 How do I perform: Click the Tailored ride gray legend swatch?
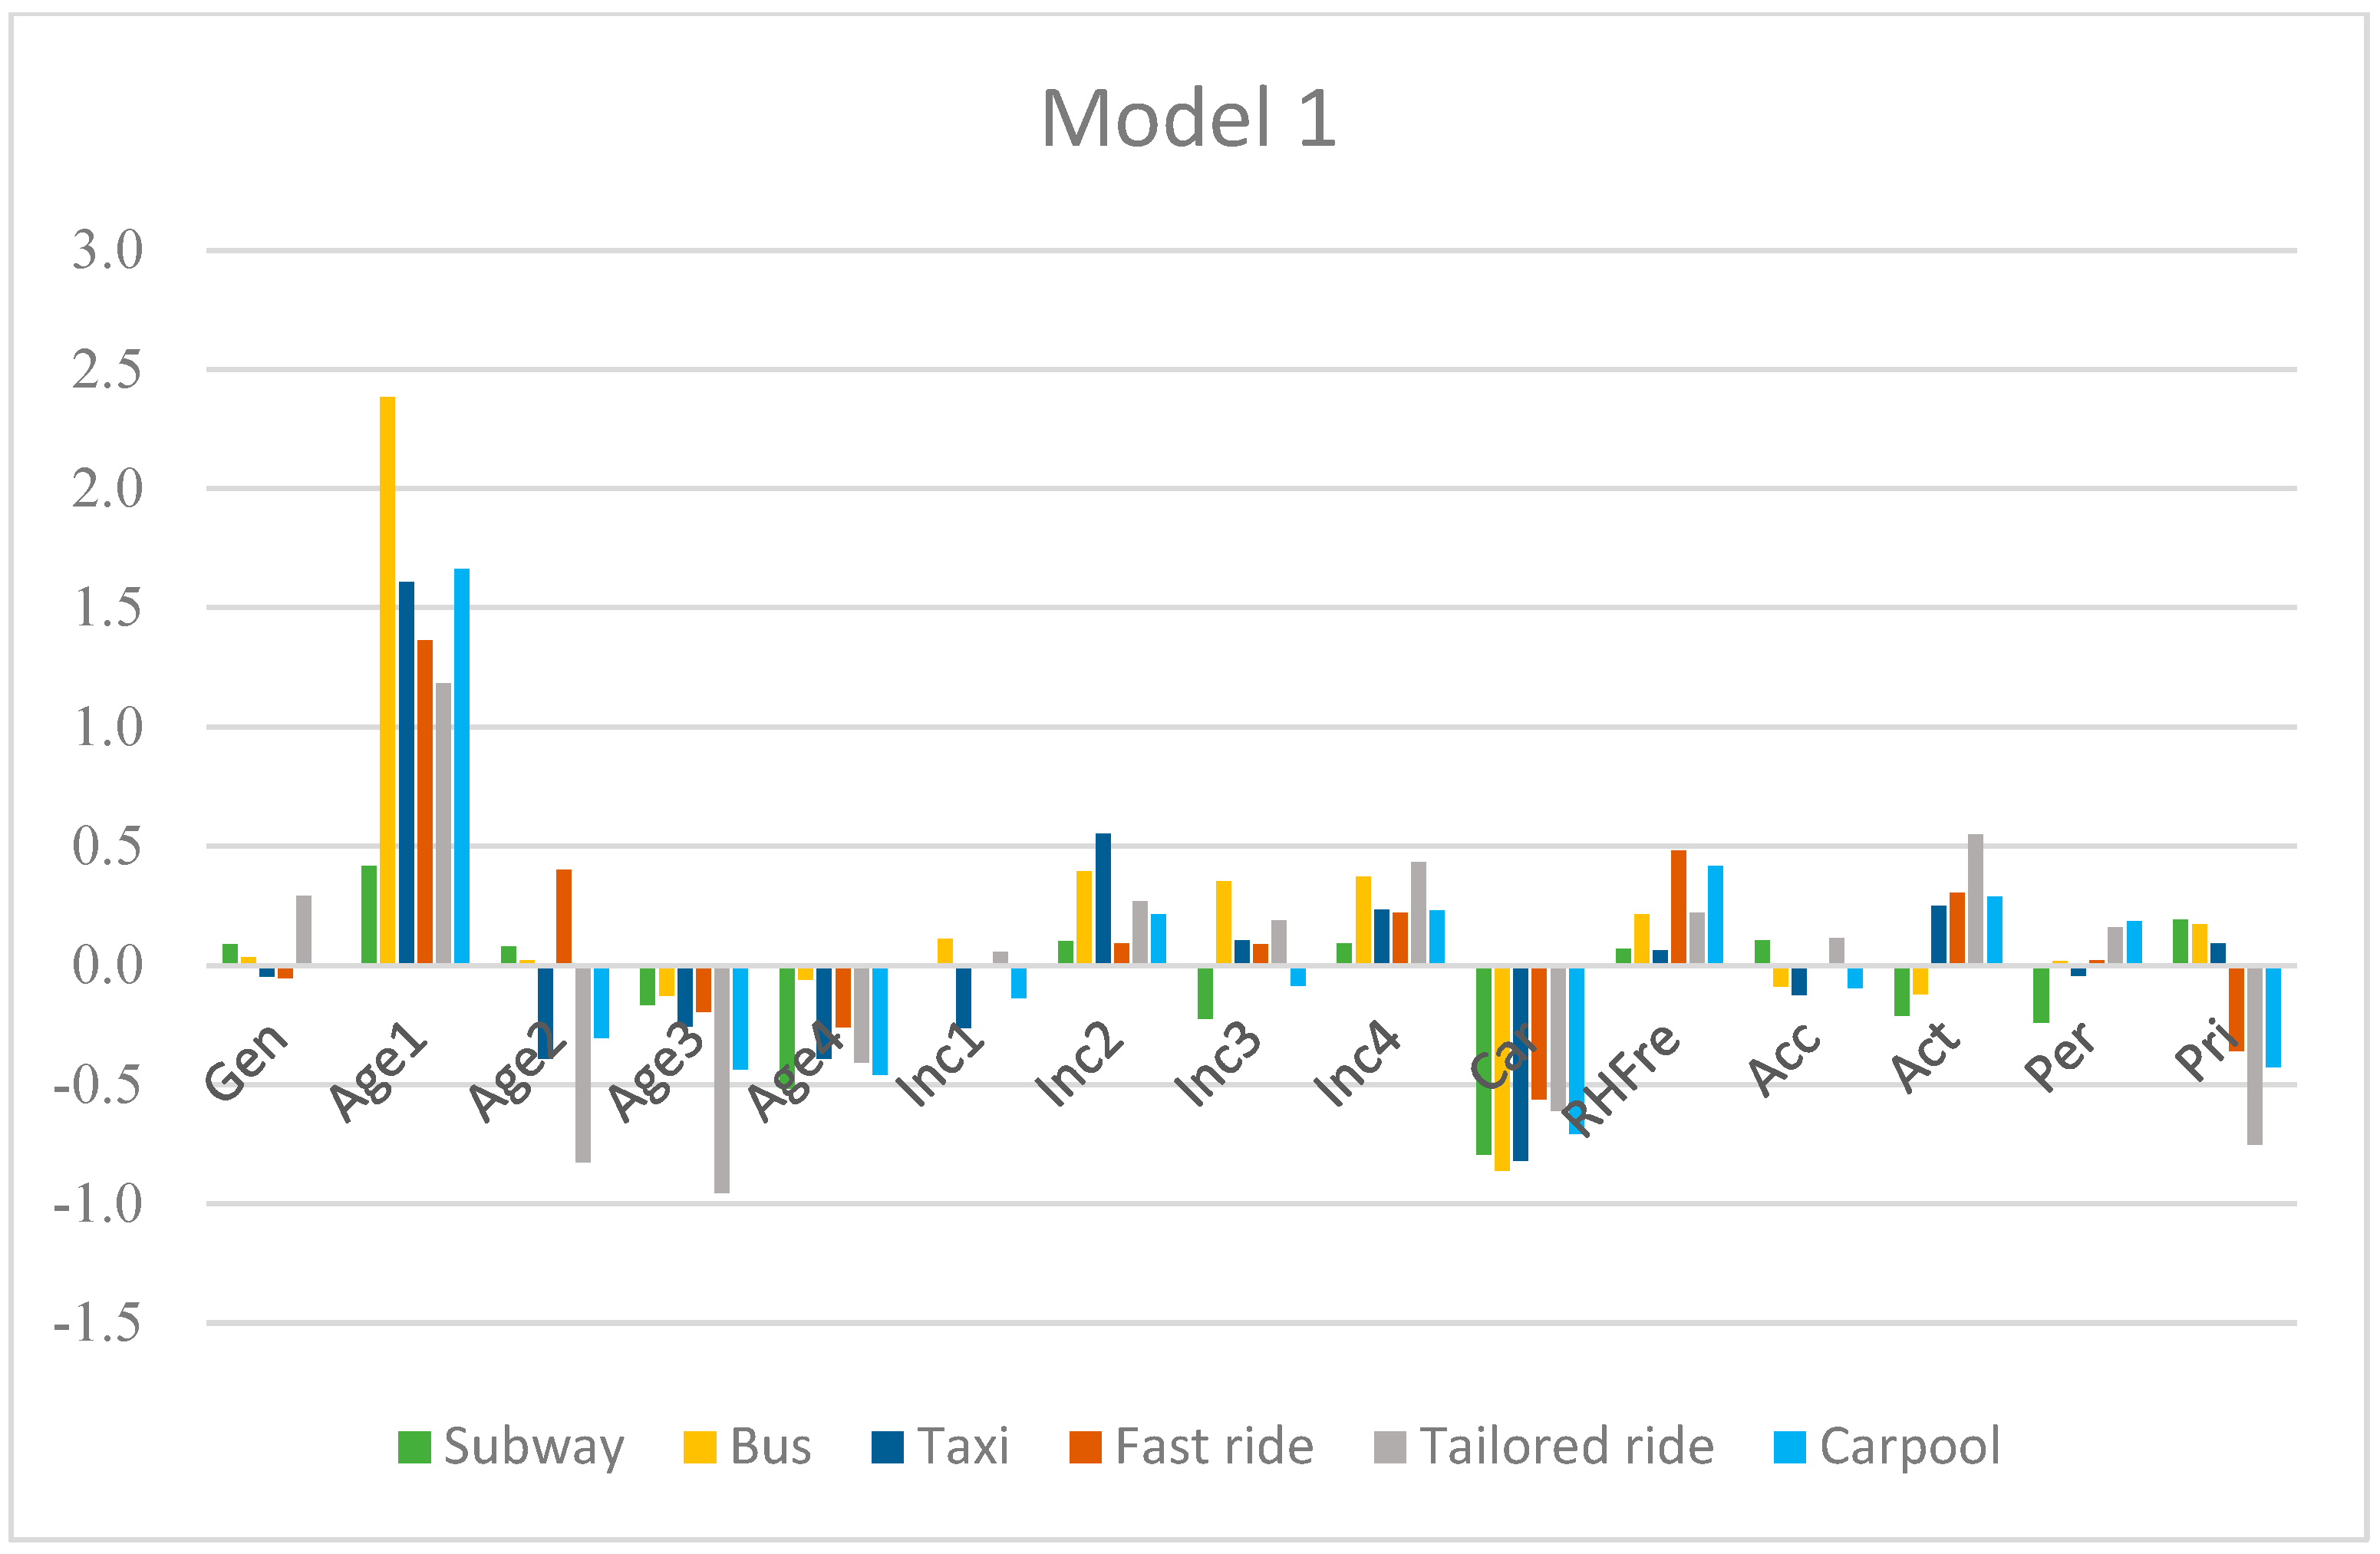point(1390,1447)
